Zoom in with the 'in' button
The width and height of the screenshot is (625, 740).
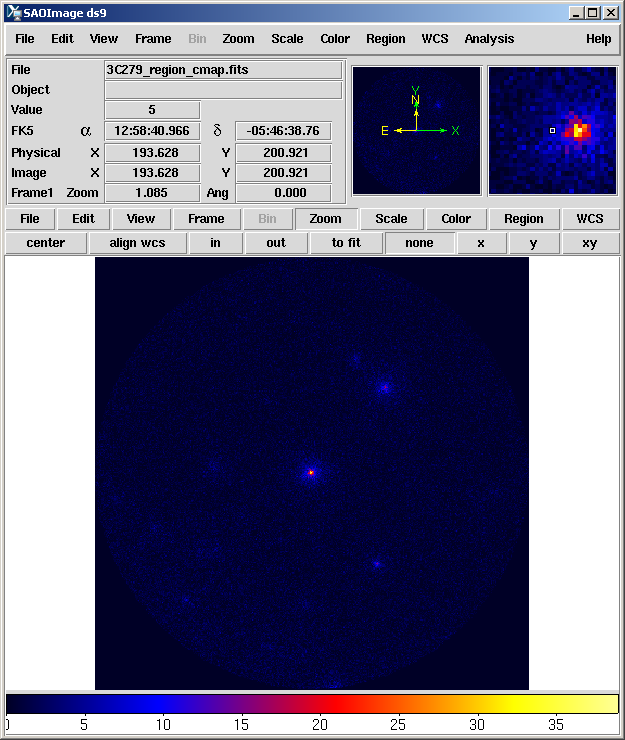[x=215, y=243]
